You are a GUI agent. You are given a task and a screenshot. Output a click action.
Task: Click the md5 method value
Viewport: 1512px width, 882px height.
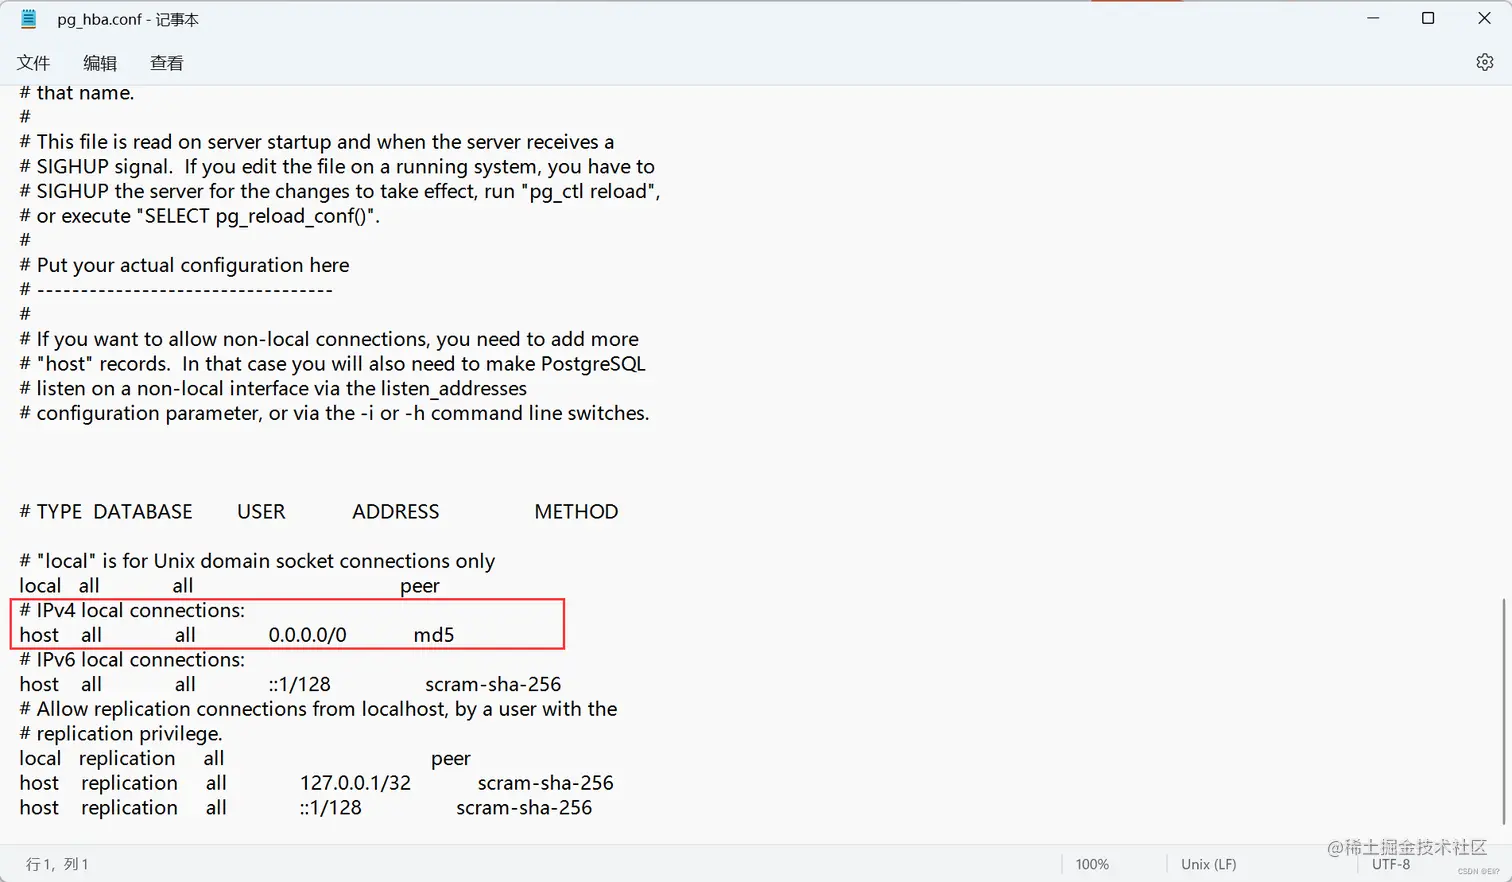tap(434, 635)
